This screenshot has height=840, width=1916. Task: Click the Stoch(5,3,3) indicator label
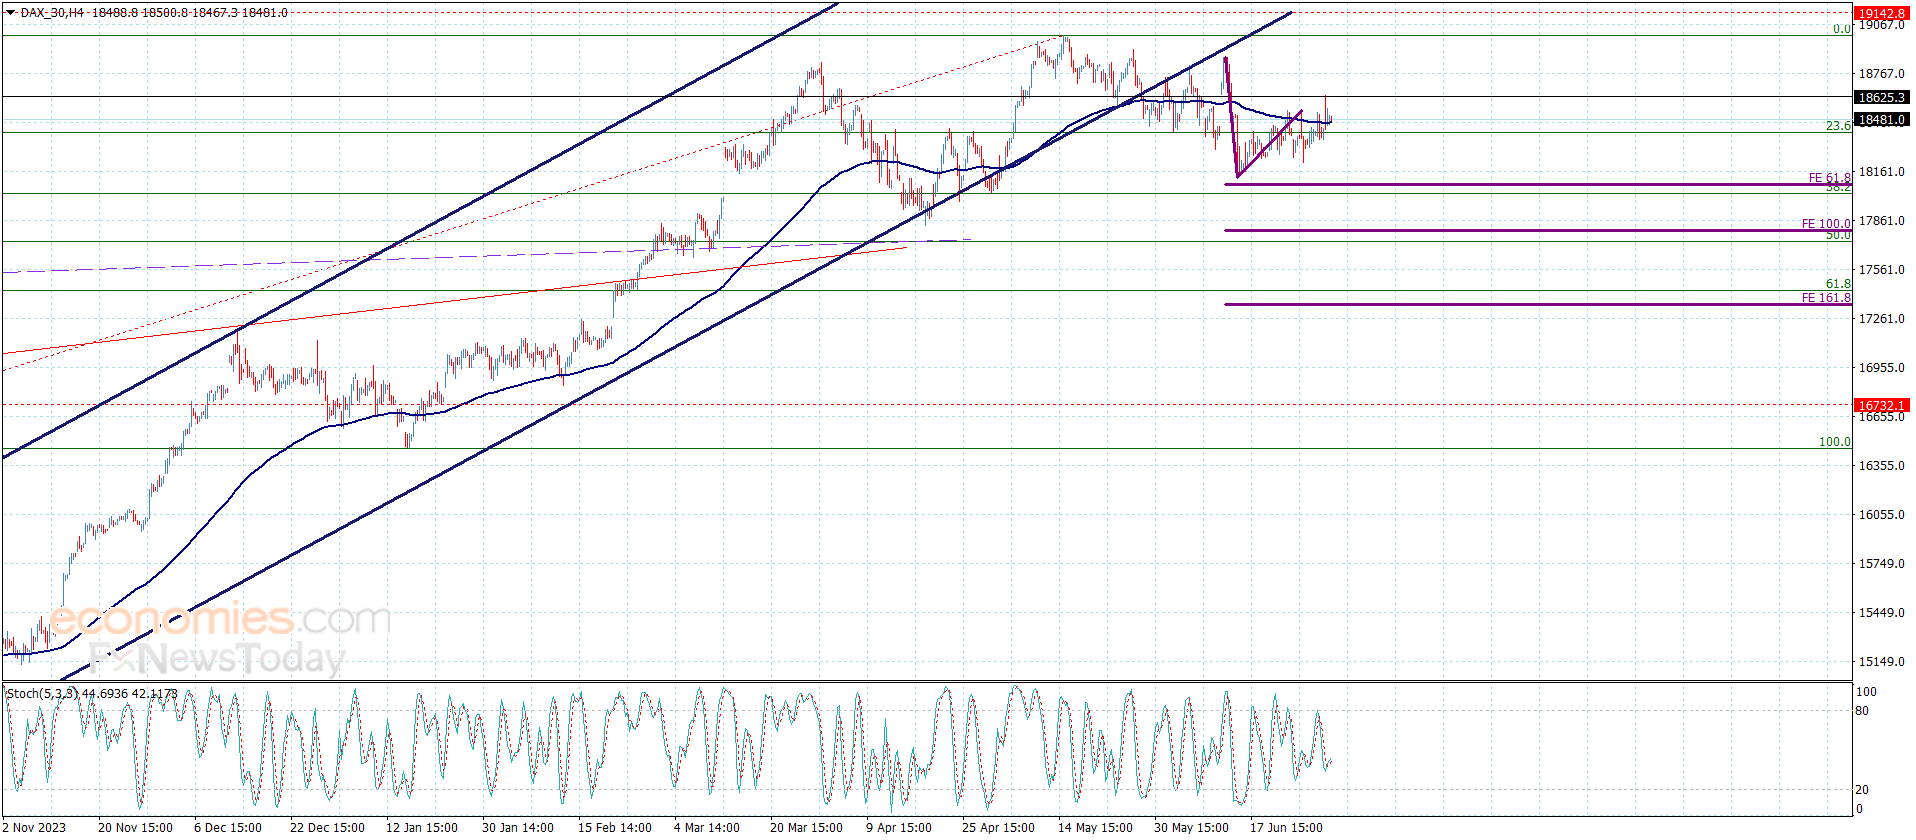42,693
